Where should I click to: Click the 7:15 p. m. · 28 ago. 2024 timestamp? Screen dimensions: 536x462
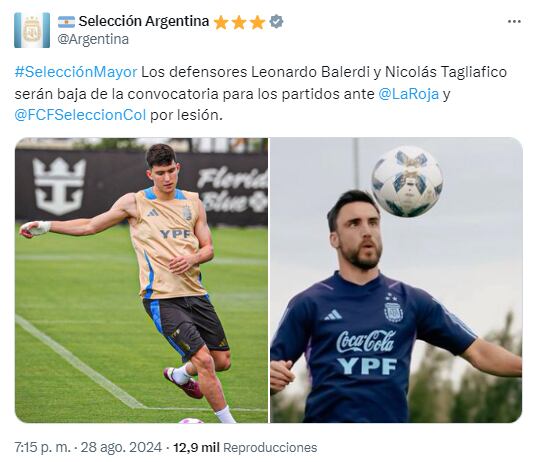pos(88,447)
